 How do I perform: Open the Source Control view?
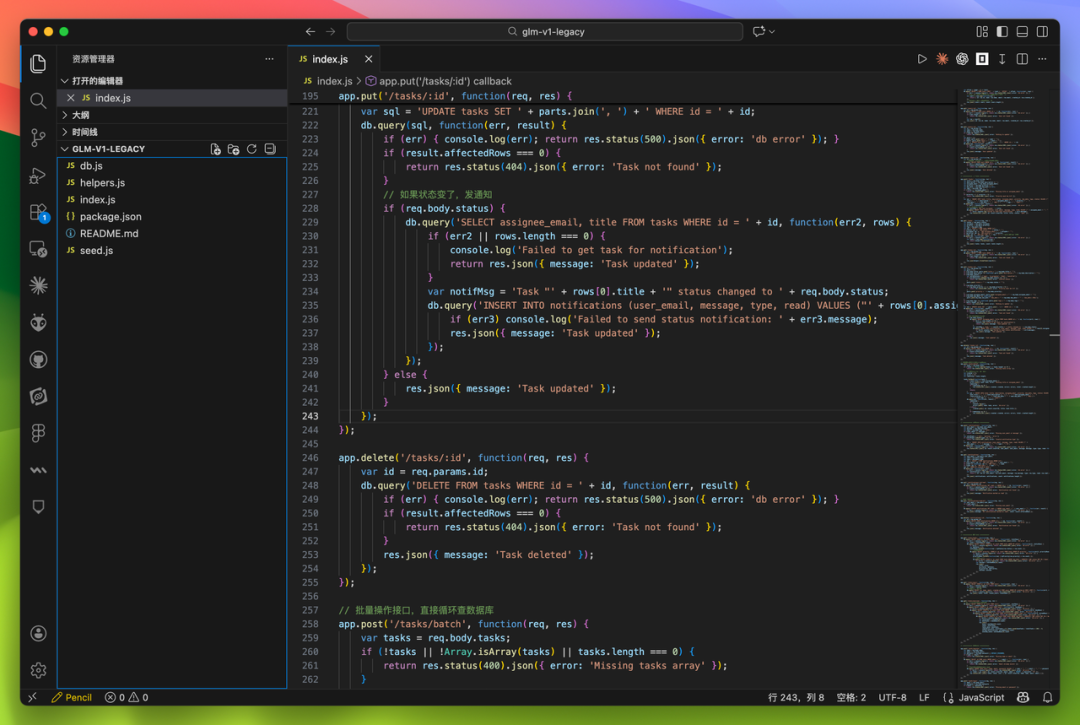pos(39,138)
